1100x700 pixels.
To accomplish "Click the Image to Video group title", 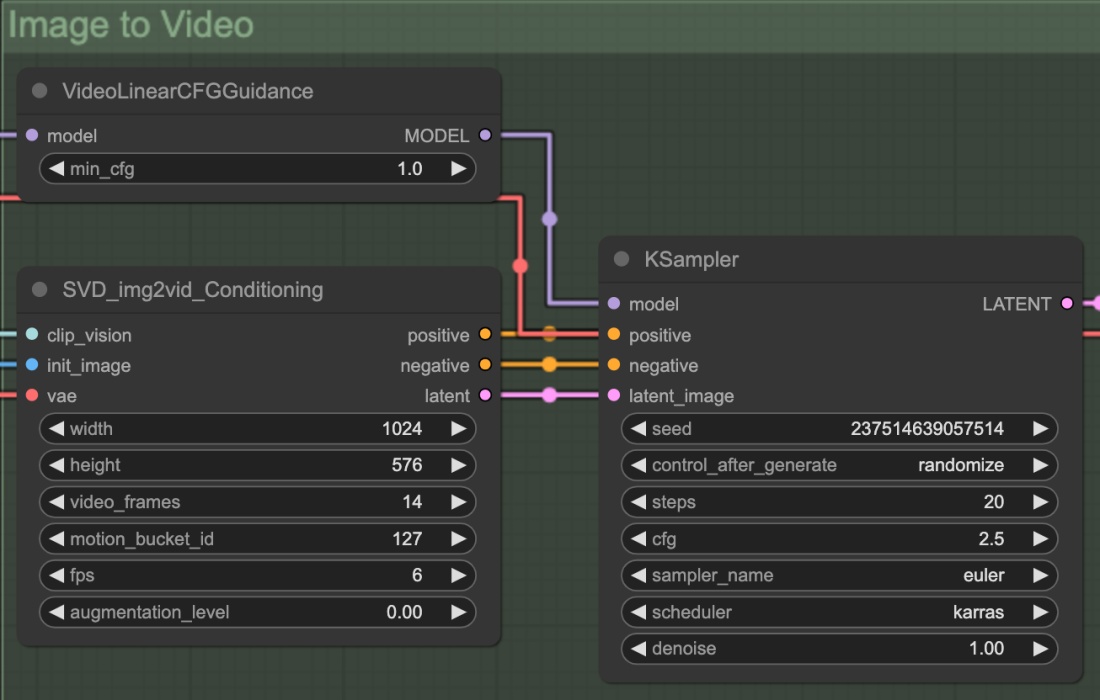I will click(x=130, y=25).
